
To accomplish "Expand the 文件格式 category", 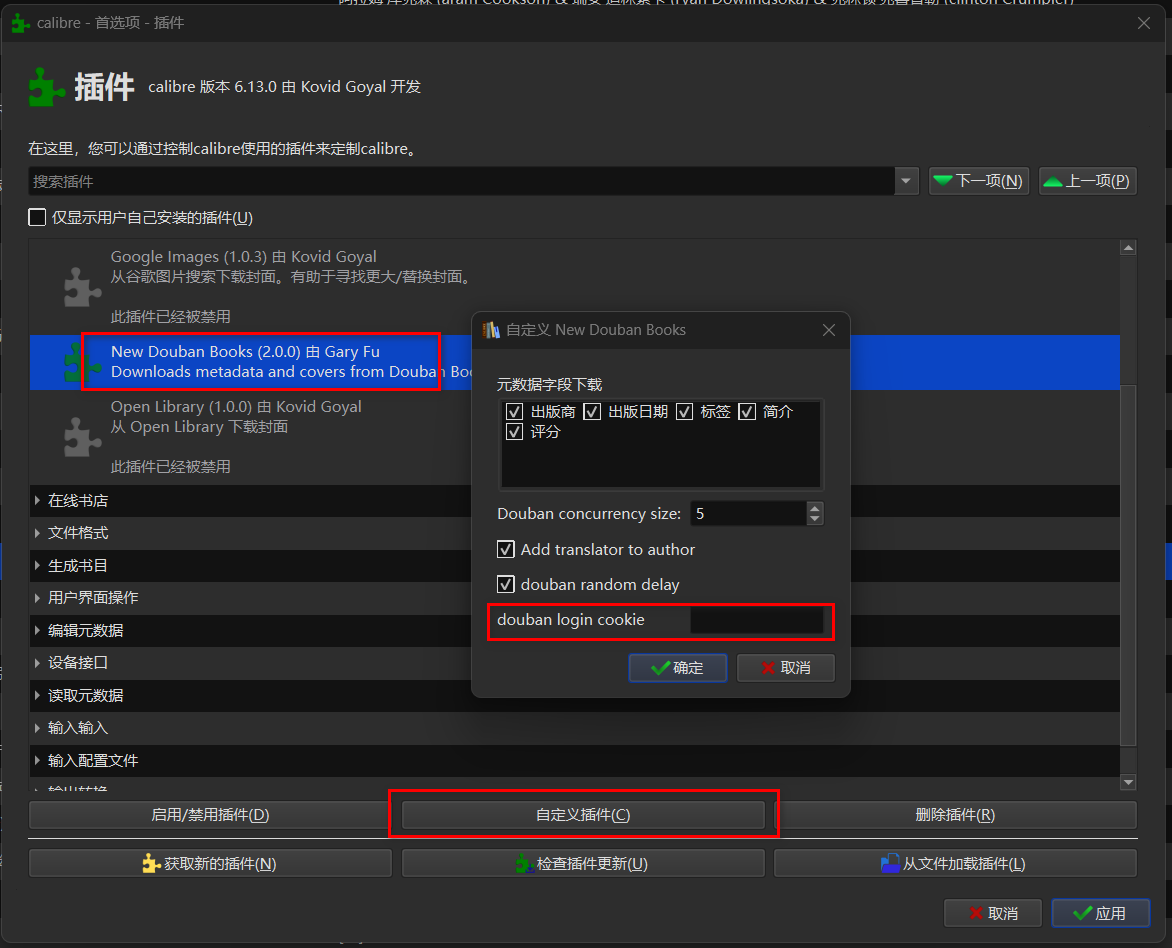I will pos(37,532).
